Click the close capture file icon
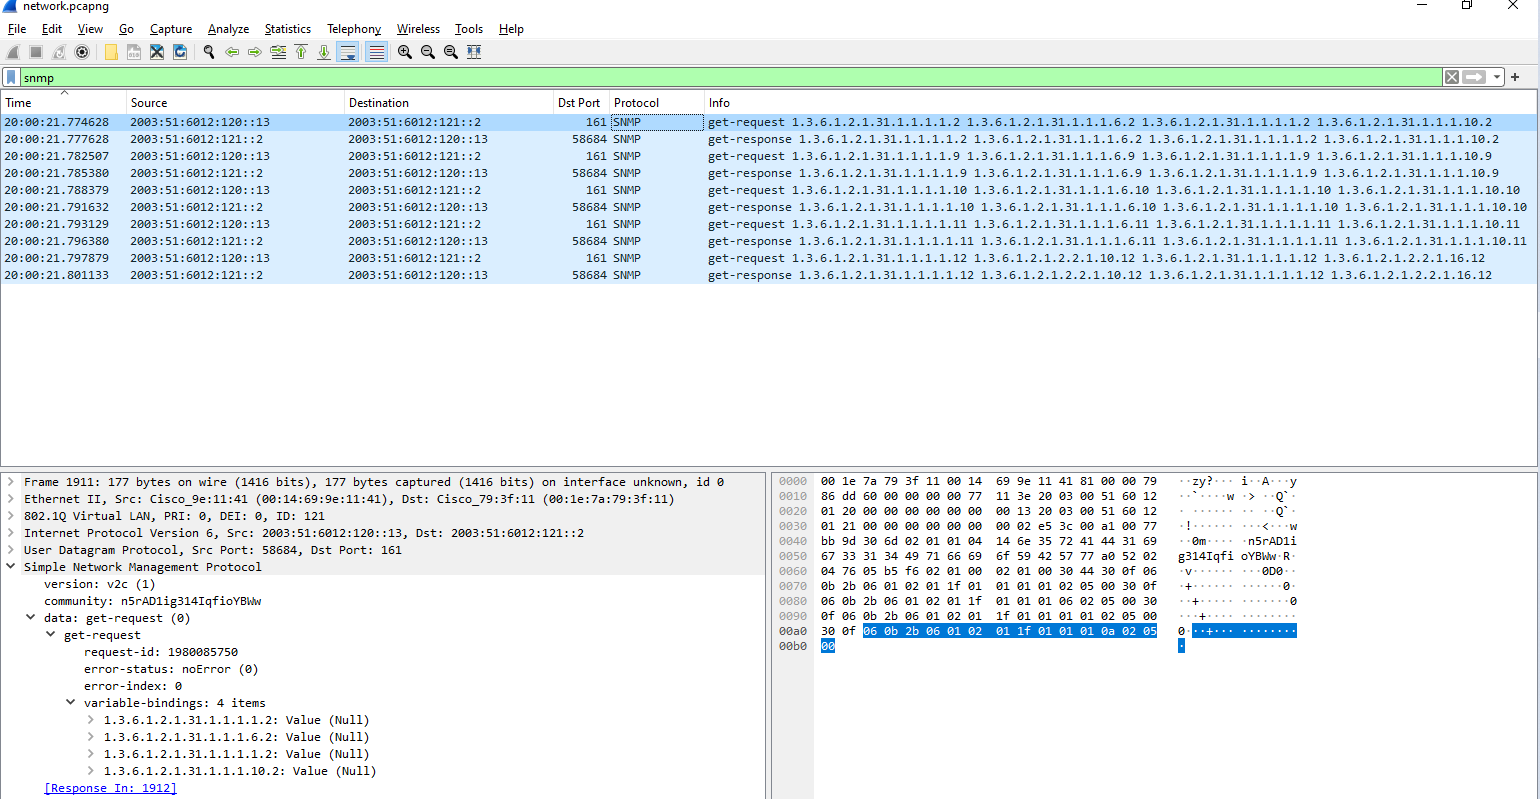Screen dimensions: 1540x799 tap(157, 52)
